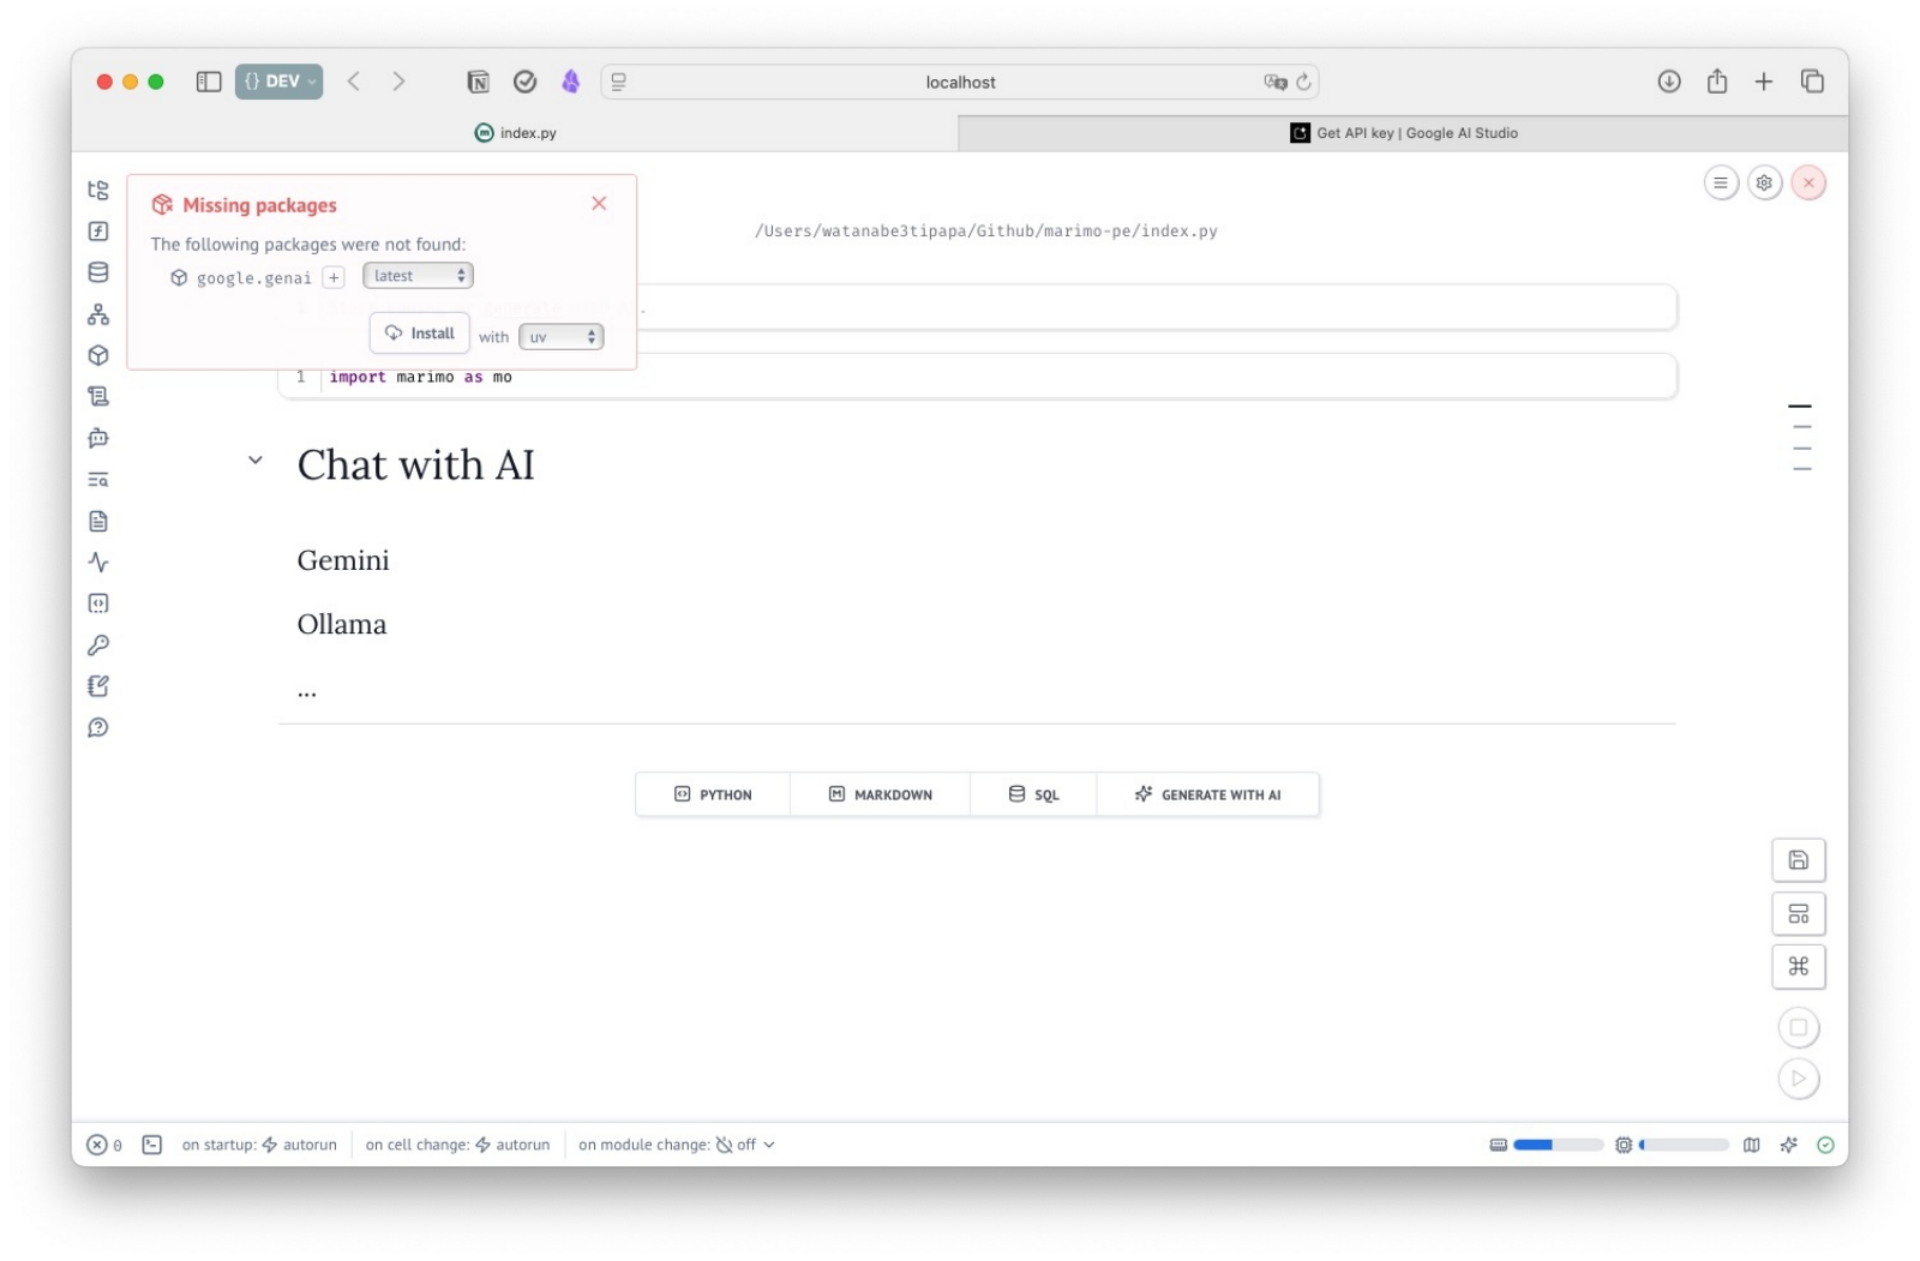Click the Notion extension icon
Screen dimensions: 1920x1261
click(x=478, y=82)
